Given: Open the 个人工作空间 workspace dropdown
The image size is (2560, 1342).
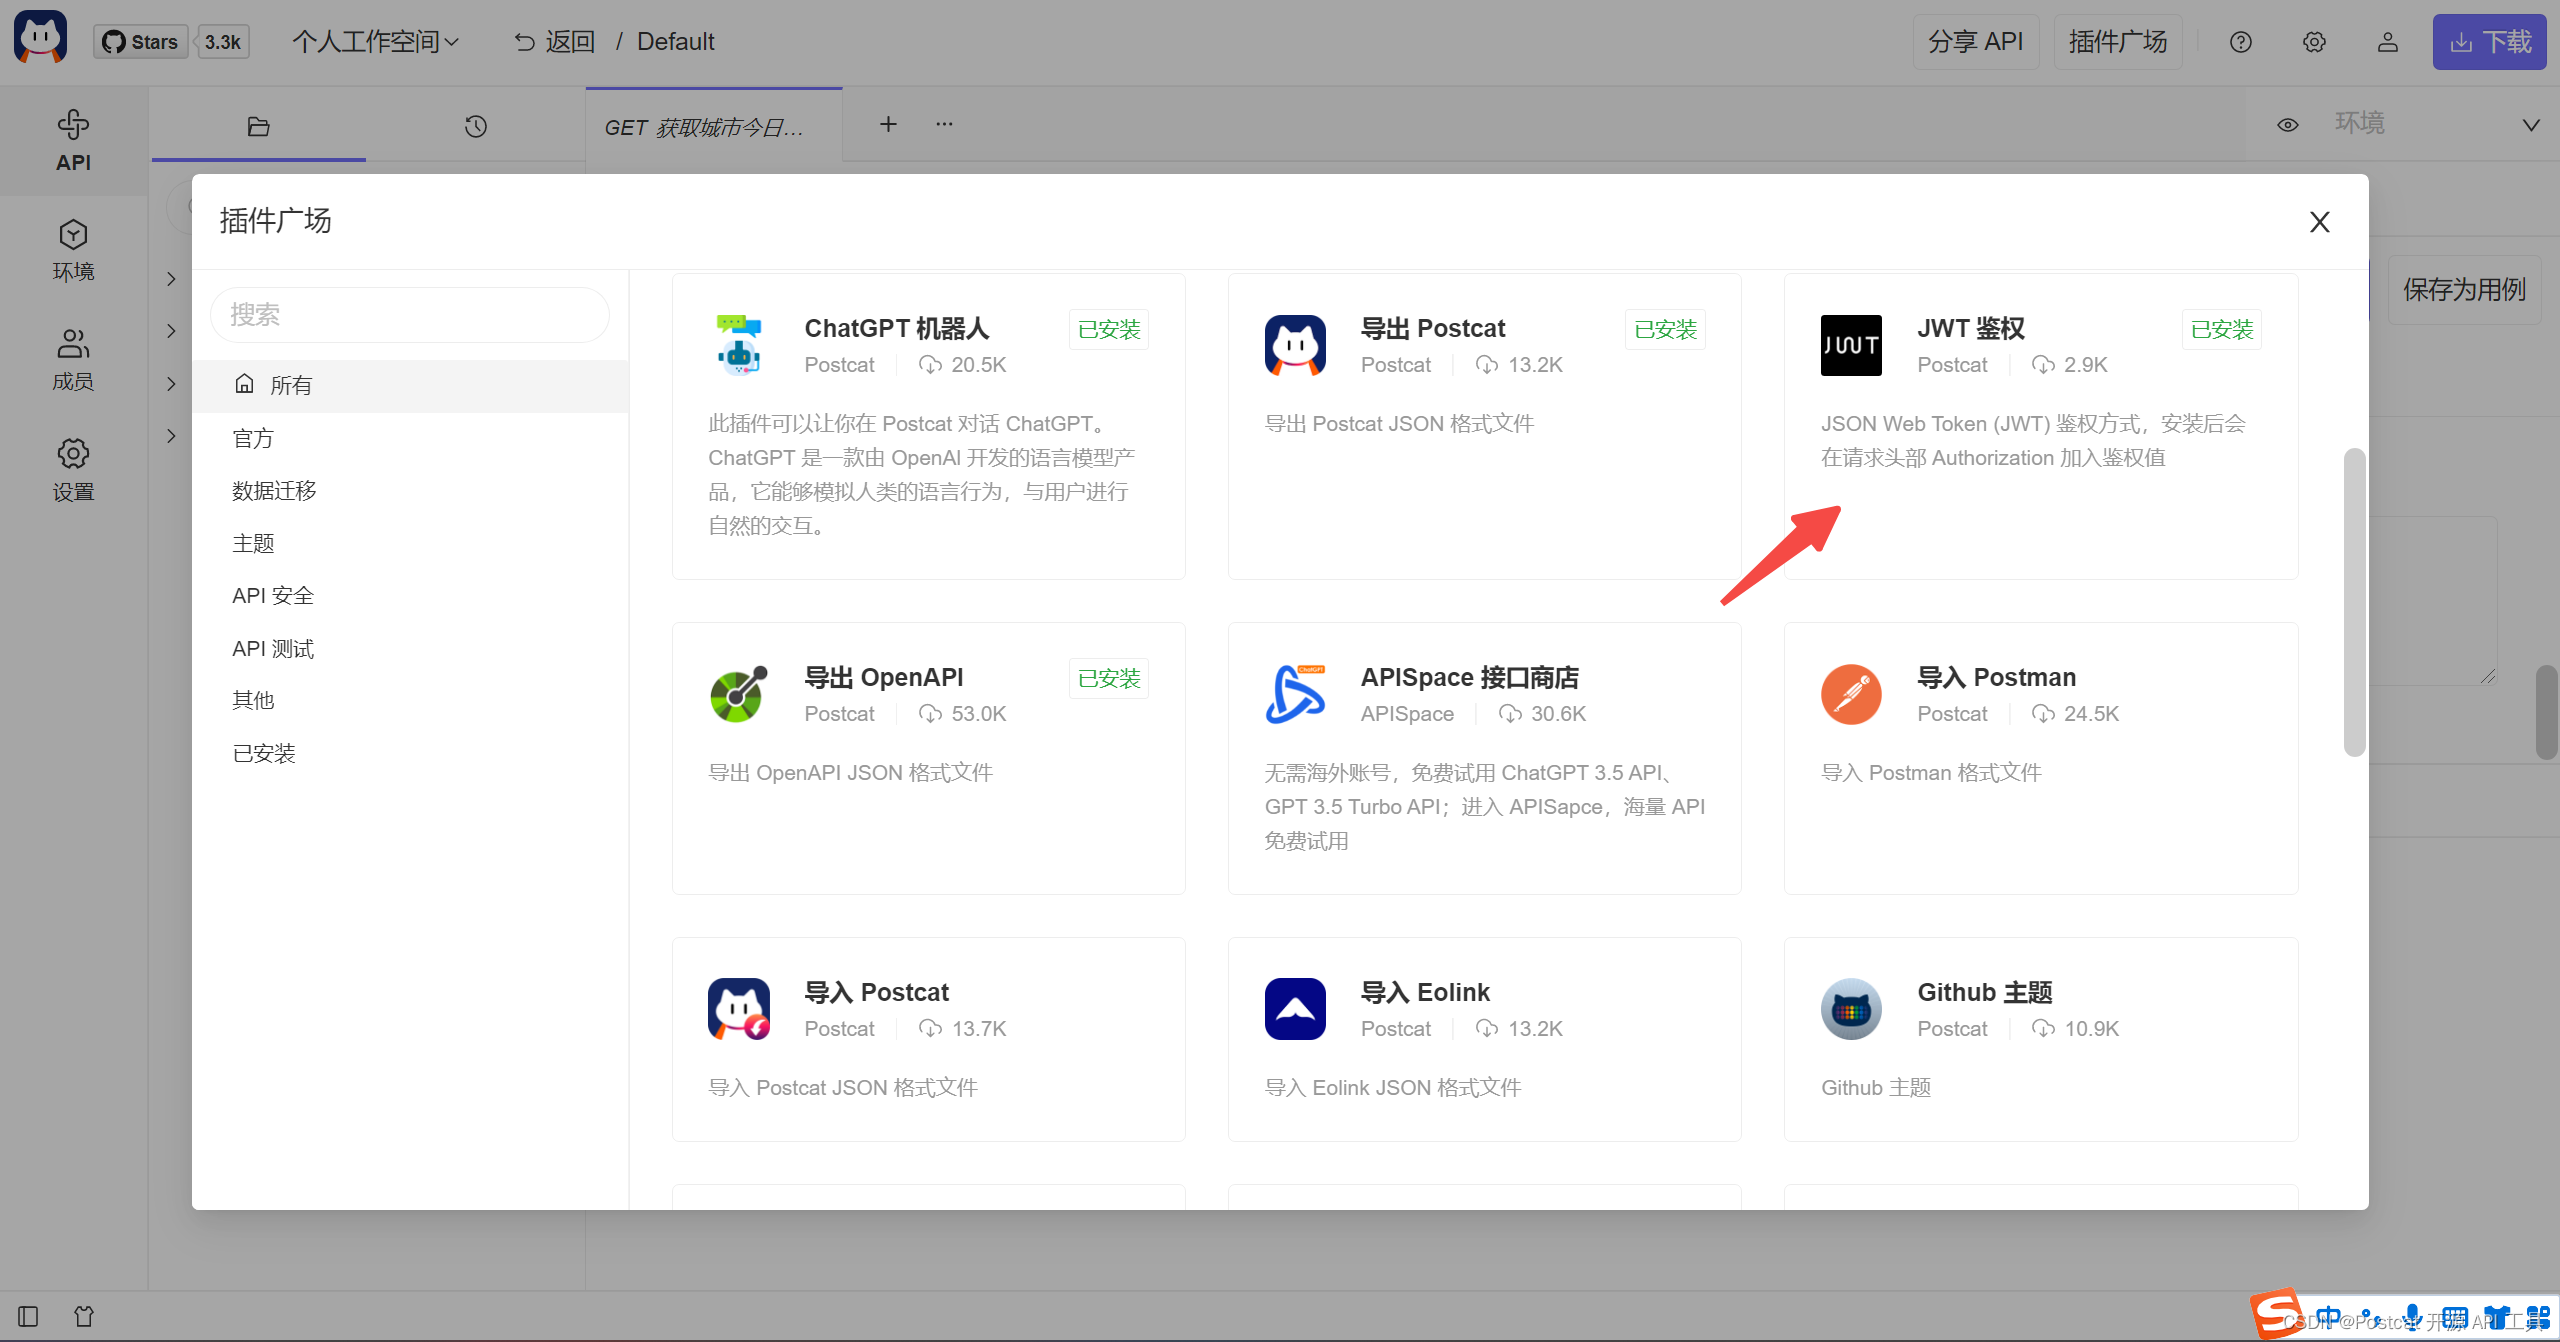Looking at the screenshot, I should (375, 41).
